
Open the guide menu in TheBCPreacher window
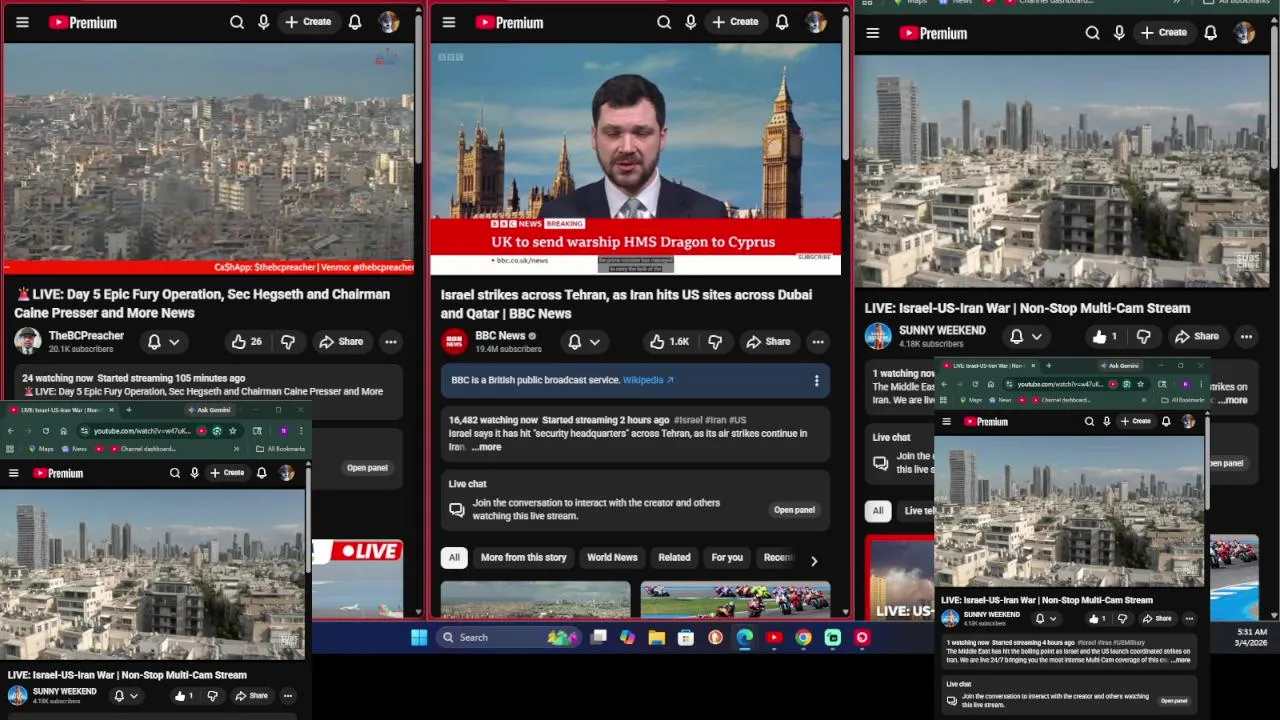pyautogui.click(x=22, y=22)
